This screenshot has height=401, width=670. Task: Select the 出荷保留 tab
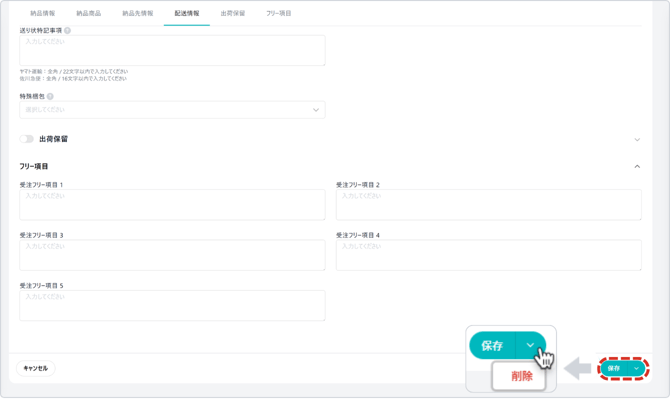click(x=232, y=14)
